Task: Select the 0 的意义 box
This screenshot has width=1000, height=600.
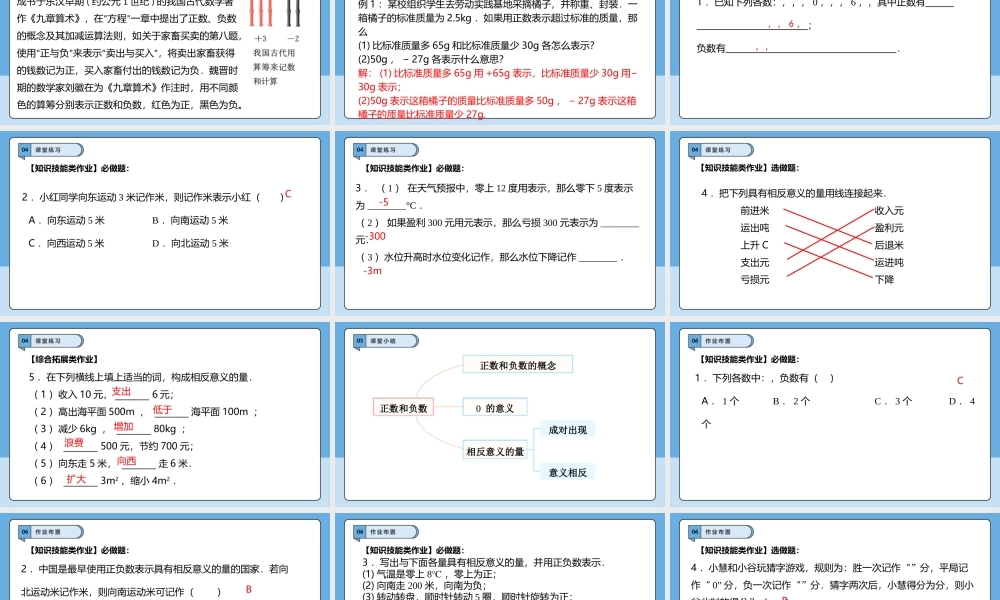Action: (x=495, y=408)
